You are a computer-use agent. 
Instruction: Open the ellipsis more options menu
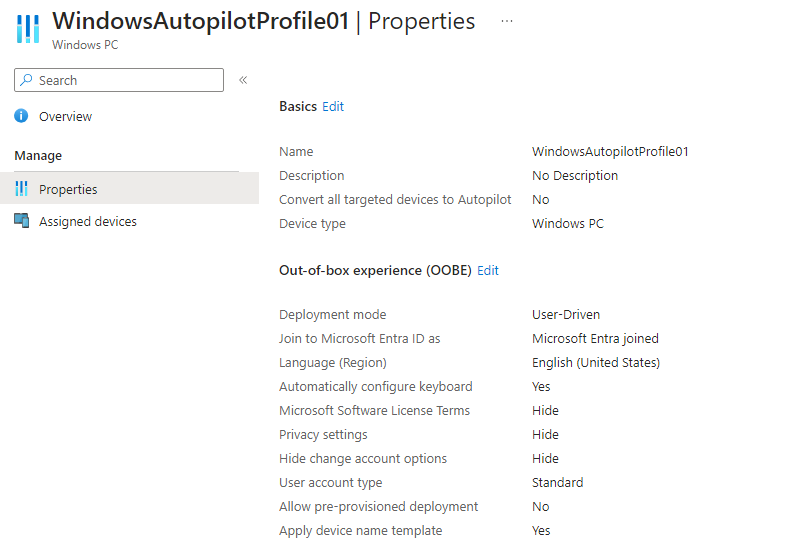point(507,21)
